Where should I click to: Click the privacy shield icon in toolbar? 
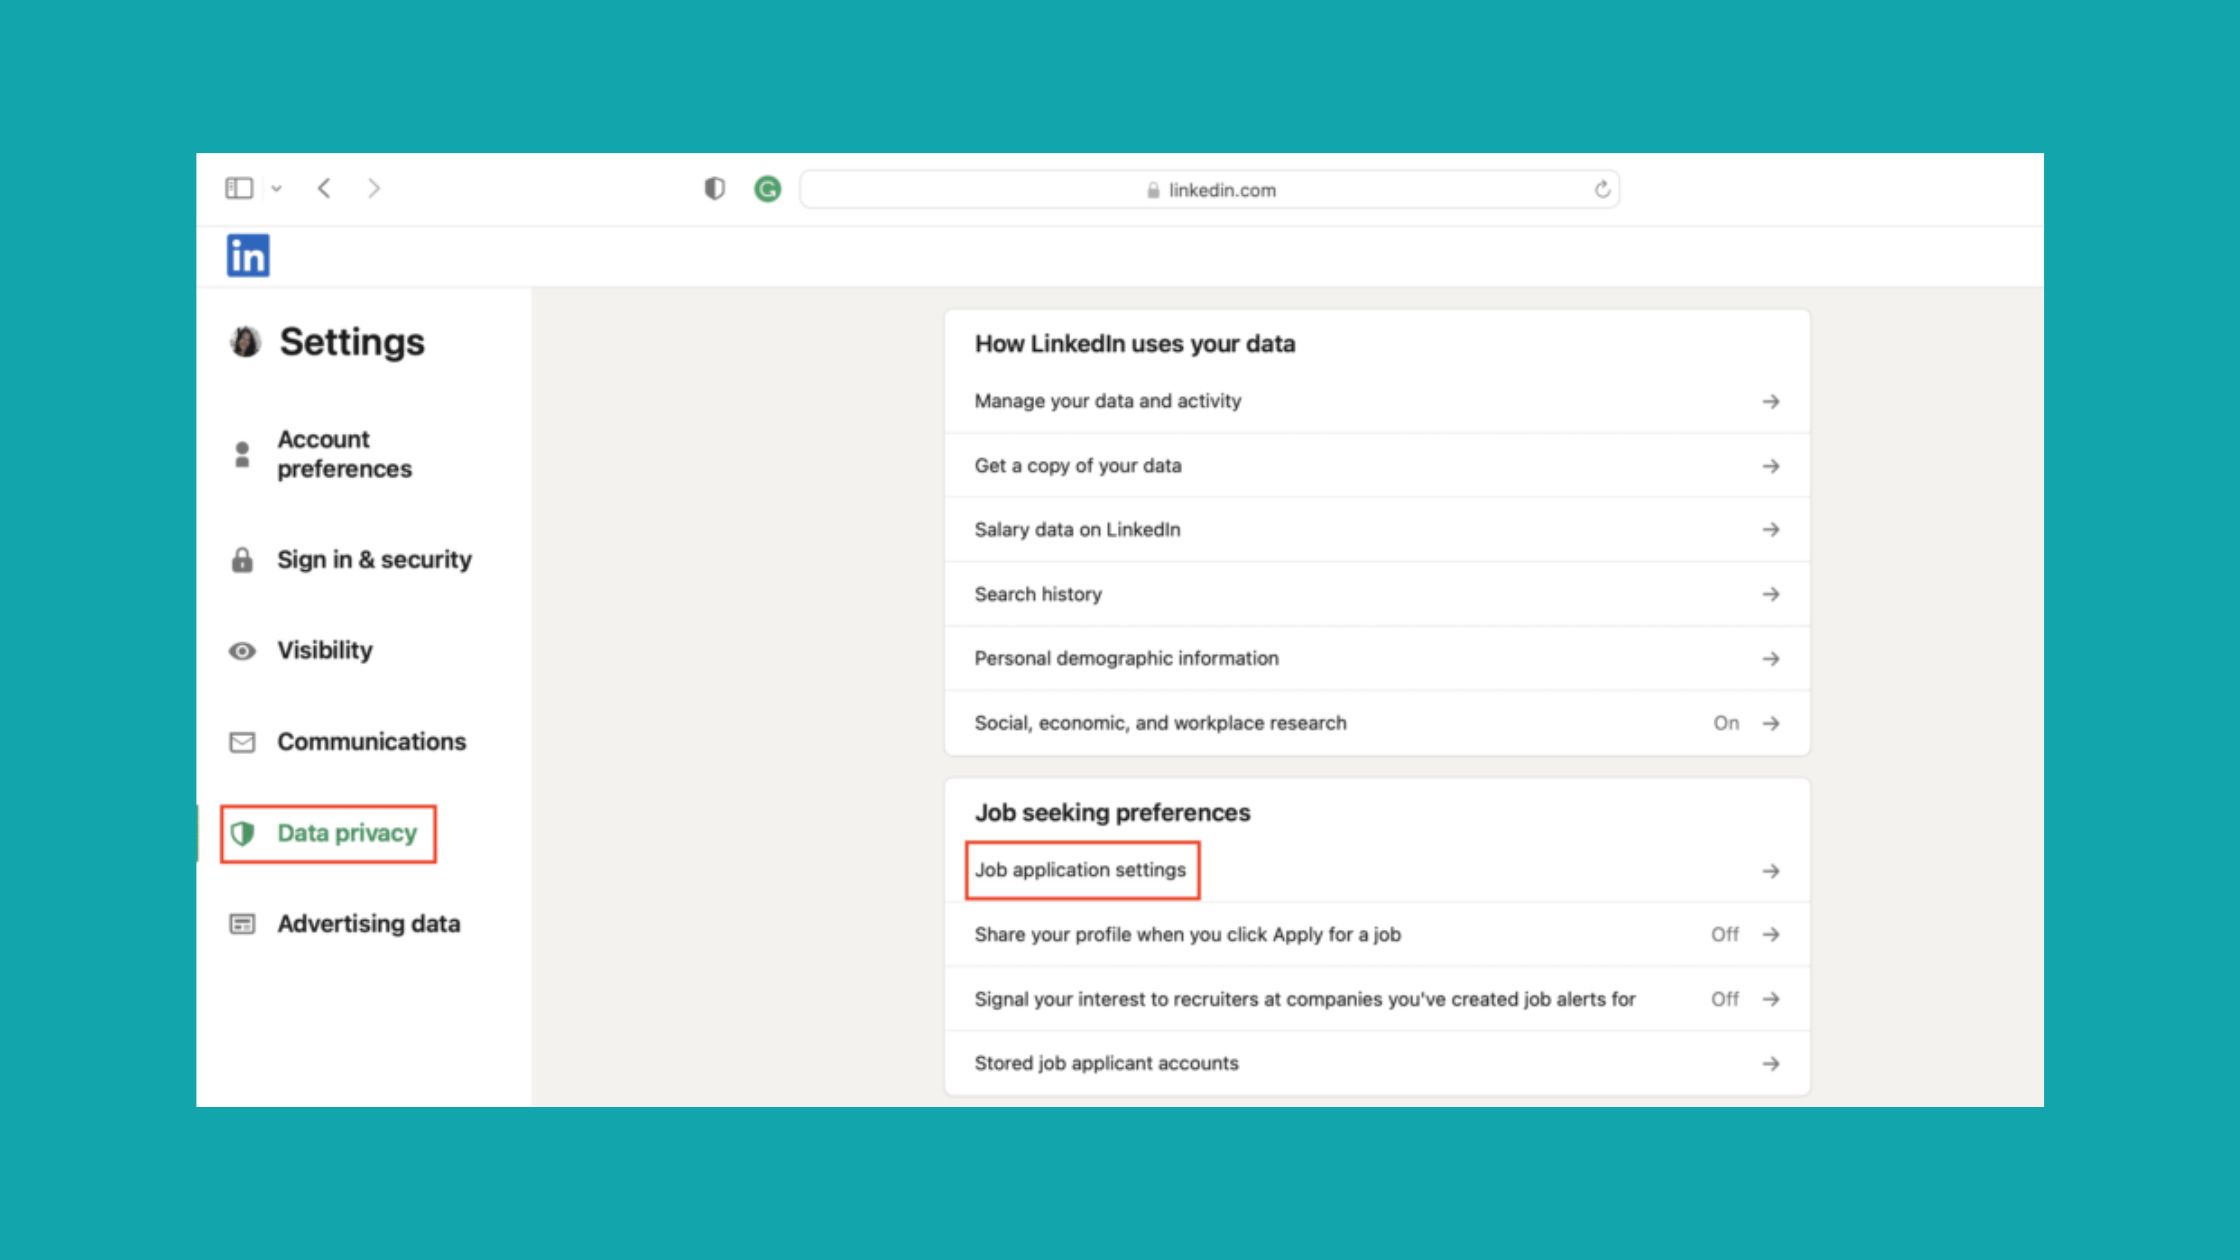tap(714, 189)
